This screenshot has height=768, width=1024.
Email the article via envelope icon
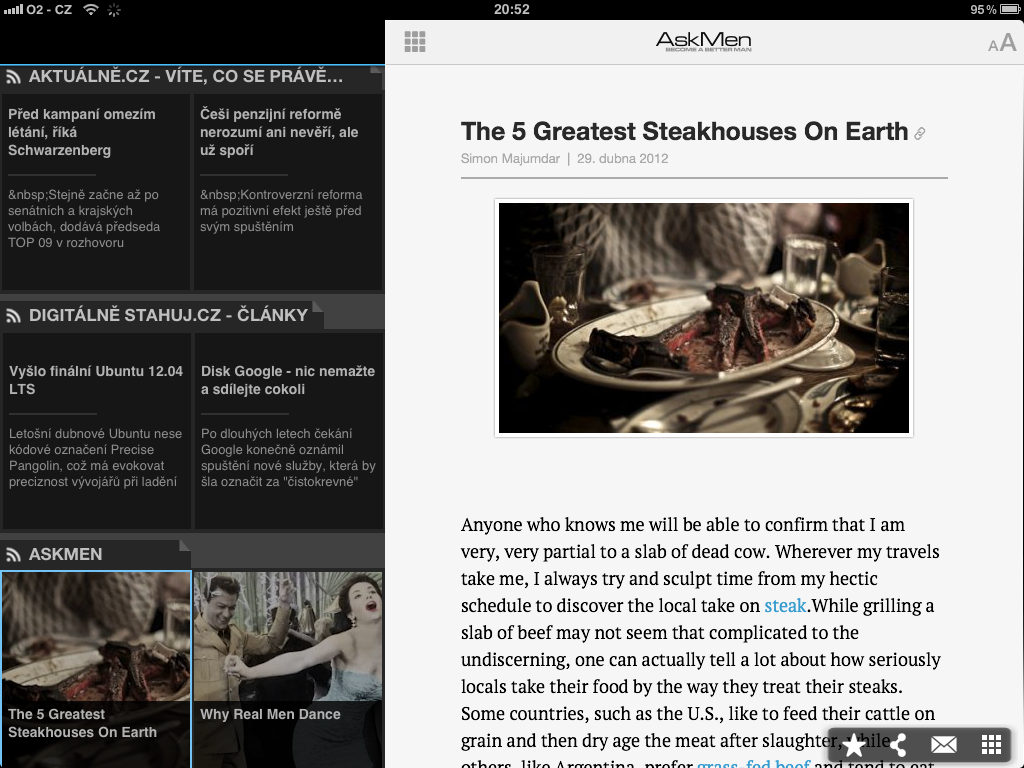point(944,744)
